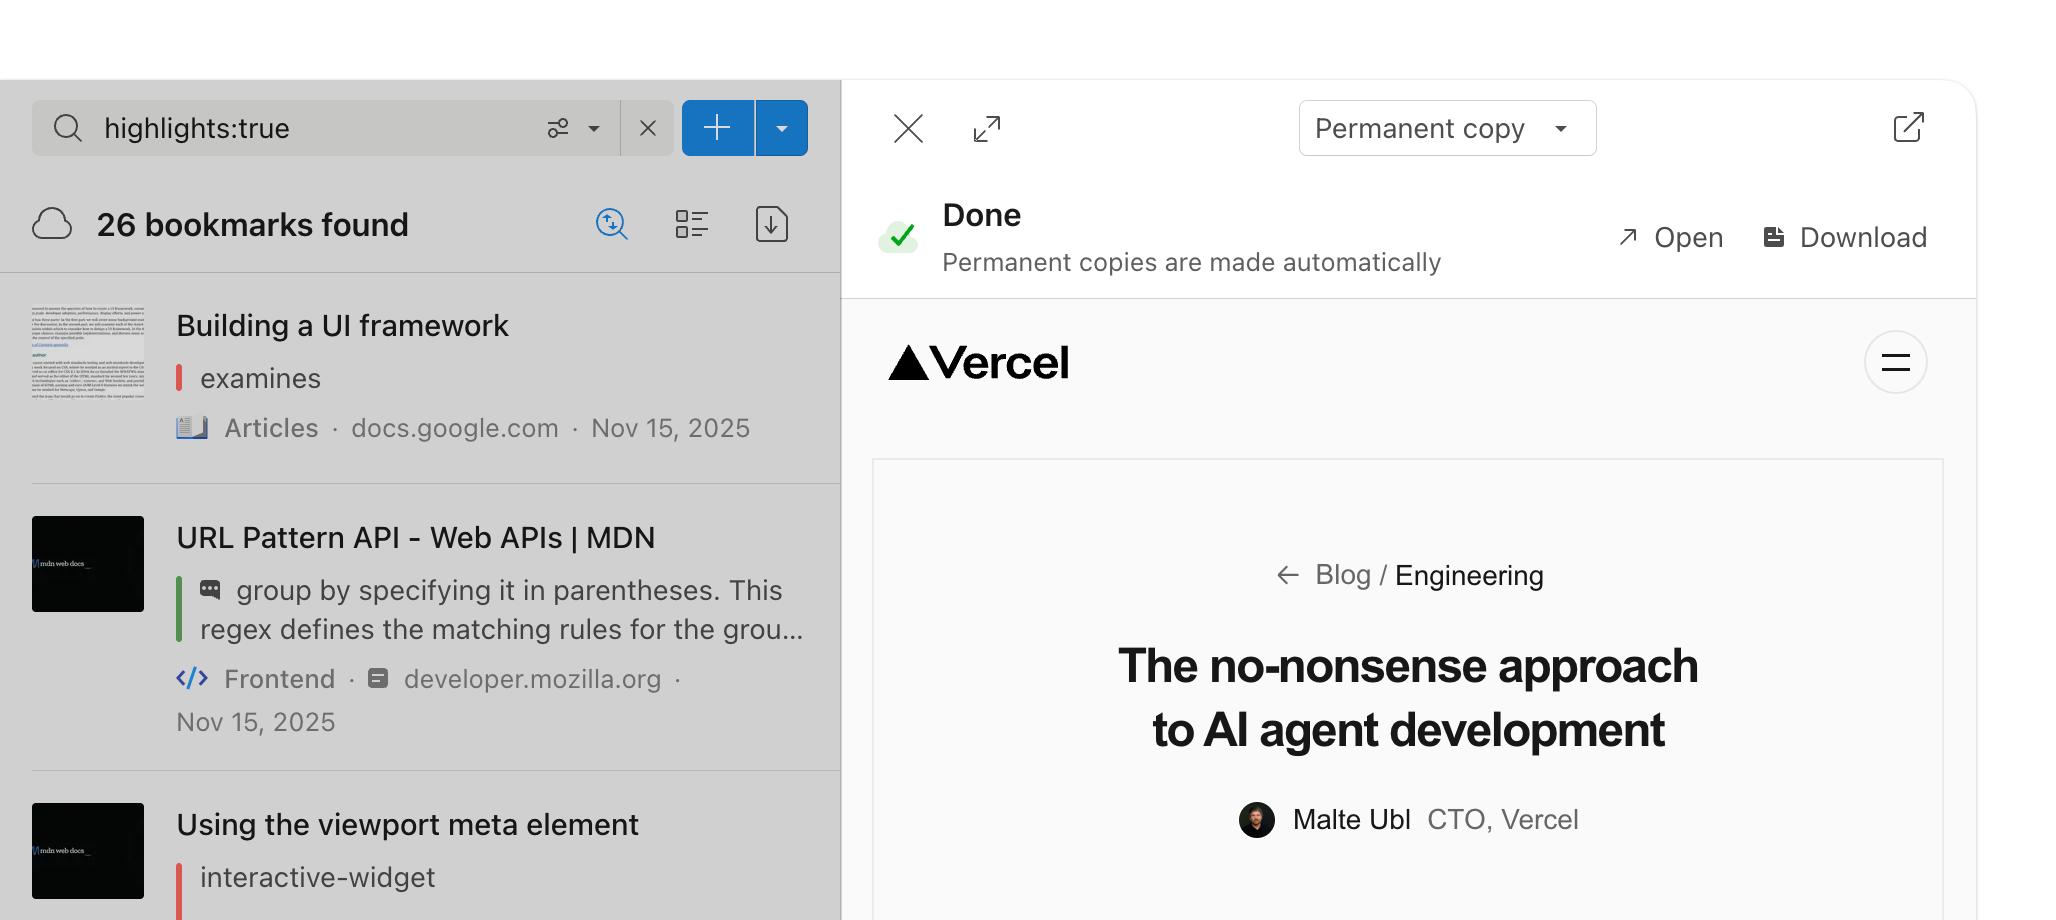The image size is (2056, 920).
Task: Click the search magnifier icon
Action: (67, 128)
